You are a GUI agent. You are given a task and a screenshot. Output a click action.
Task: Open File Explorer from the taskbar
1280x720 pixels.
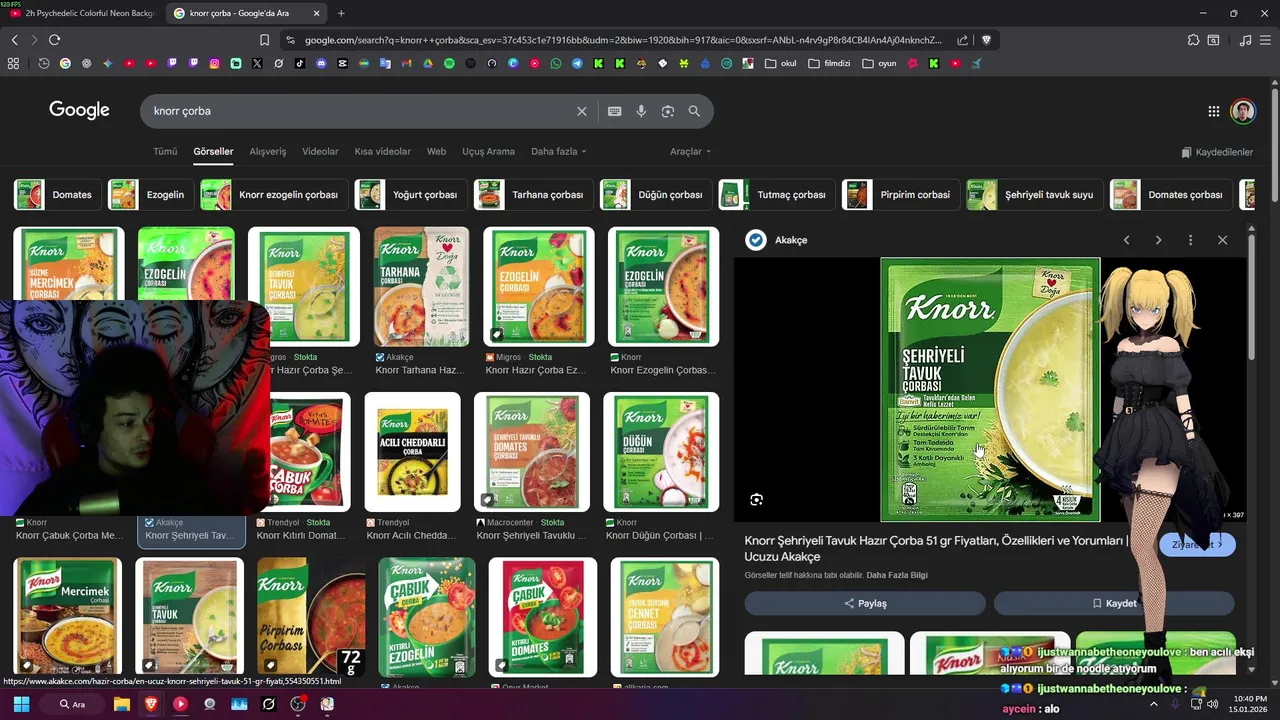click(121, 704)
